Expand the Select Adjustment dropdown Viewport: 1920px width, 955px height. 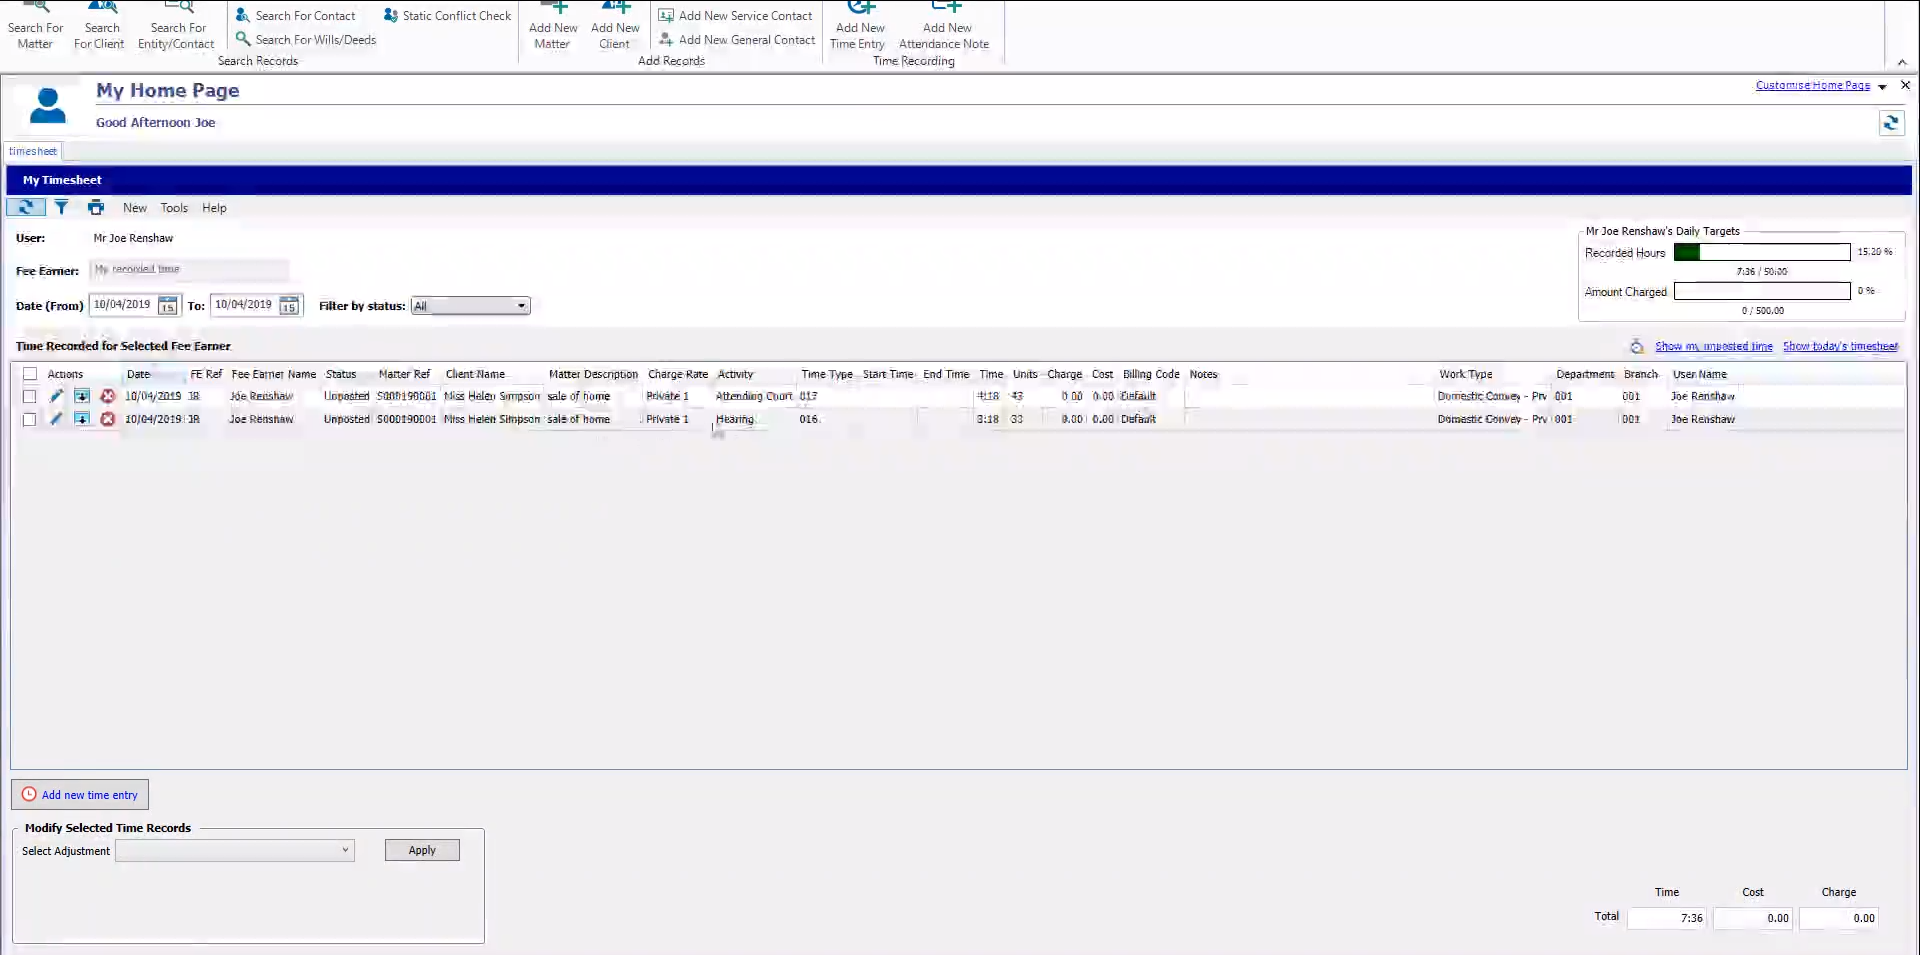[345, 850]
